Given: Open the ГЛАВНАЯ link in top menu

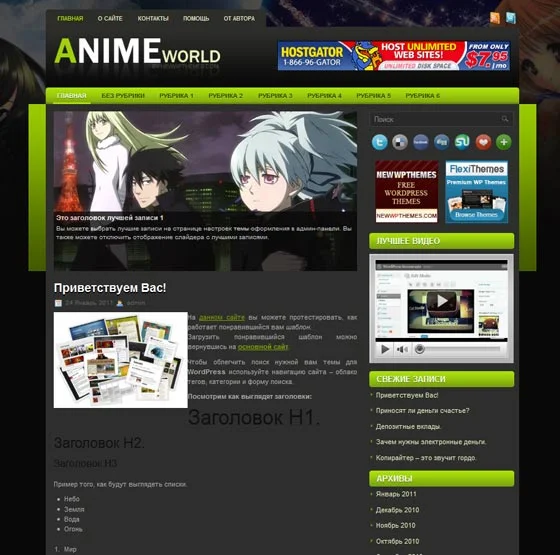Looking at the screenshot, I should point(70,19).
